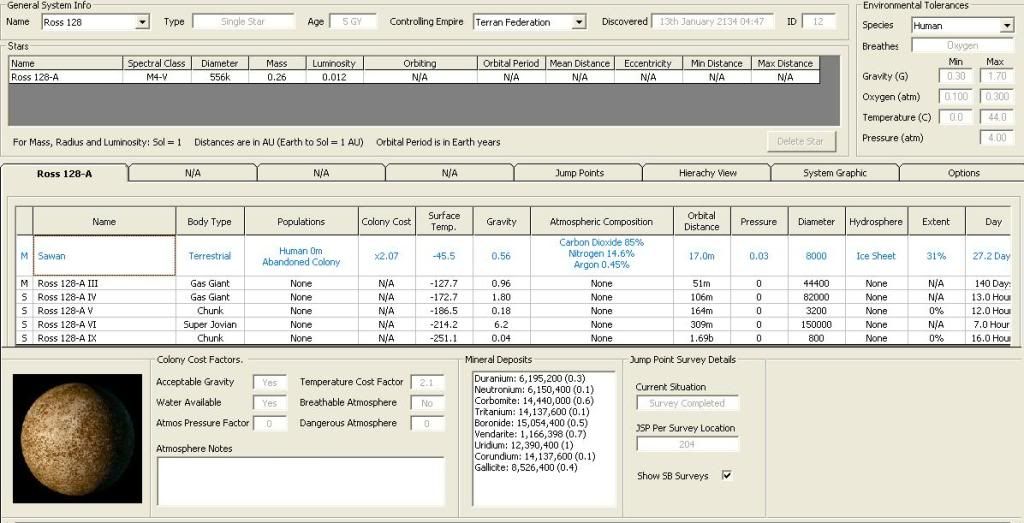Click the Current Situation field showing Survey Completed
This screenshot has height=523, width=1024.
click(x=687, y=404)
